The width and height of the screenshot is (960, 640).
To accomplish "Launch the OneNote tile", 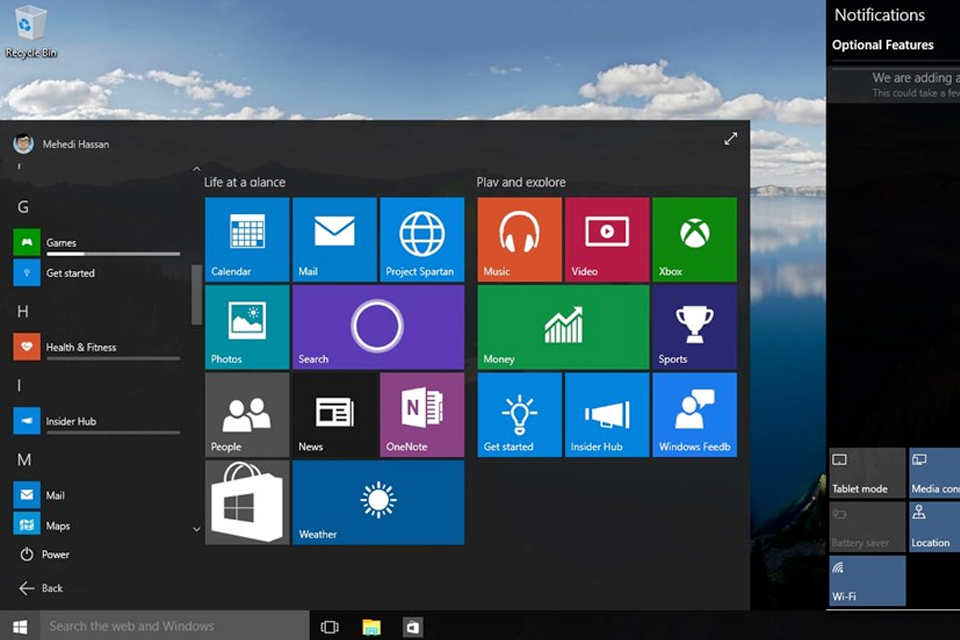I will (422, 415).
